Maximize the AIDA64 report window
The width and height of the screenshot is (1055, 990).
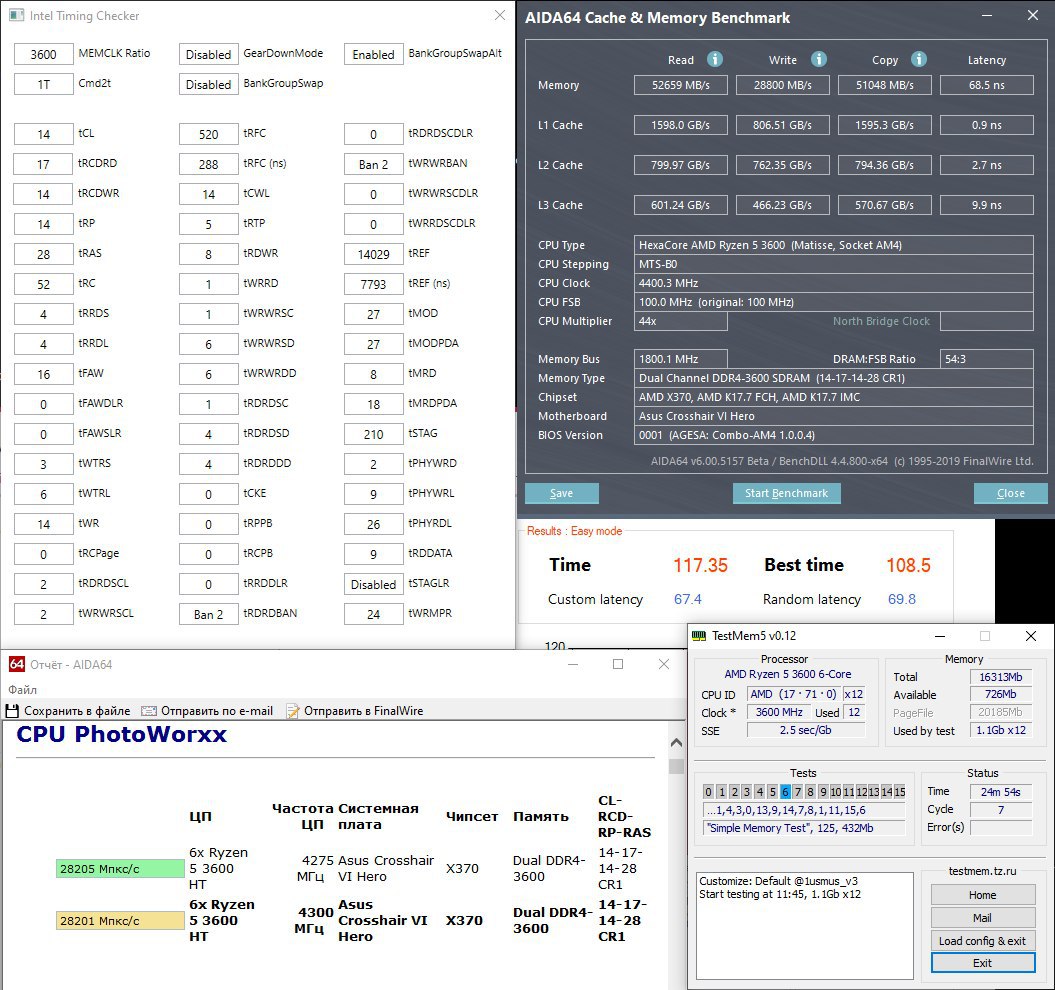(x=618, y=664)
